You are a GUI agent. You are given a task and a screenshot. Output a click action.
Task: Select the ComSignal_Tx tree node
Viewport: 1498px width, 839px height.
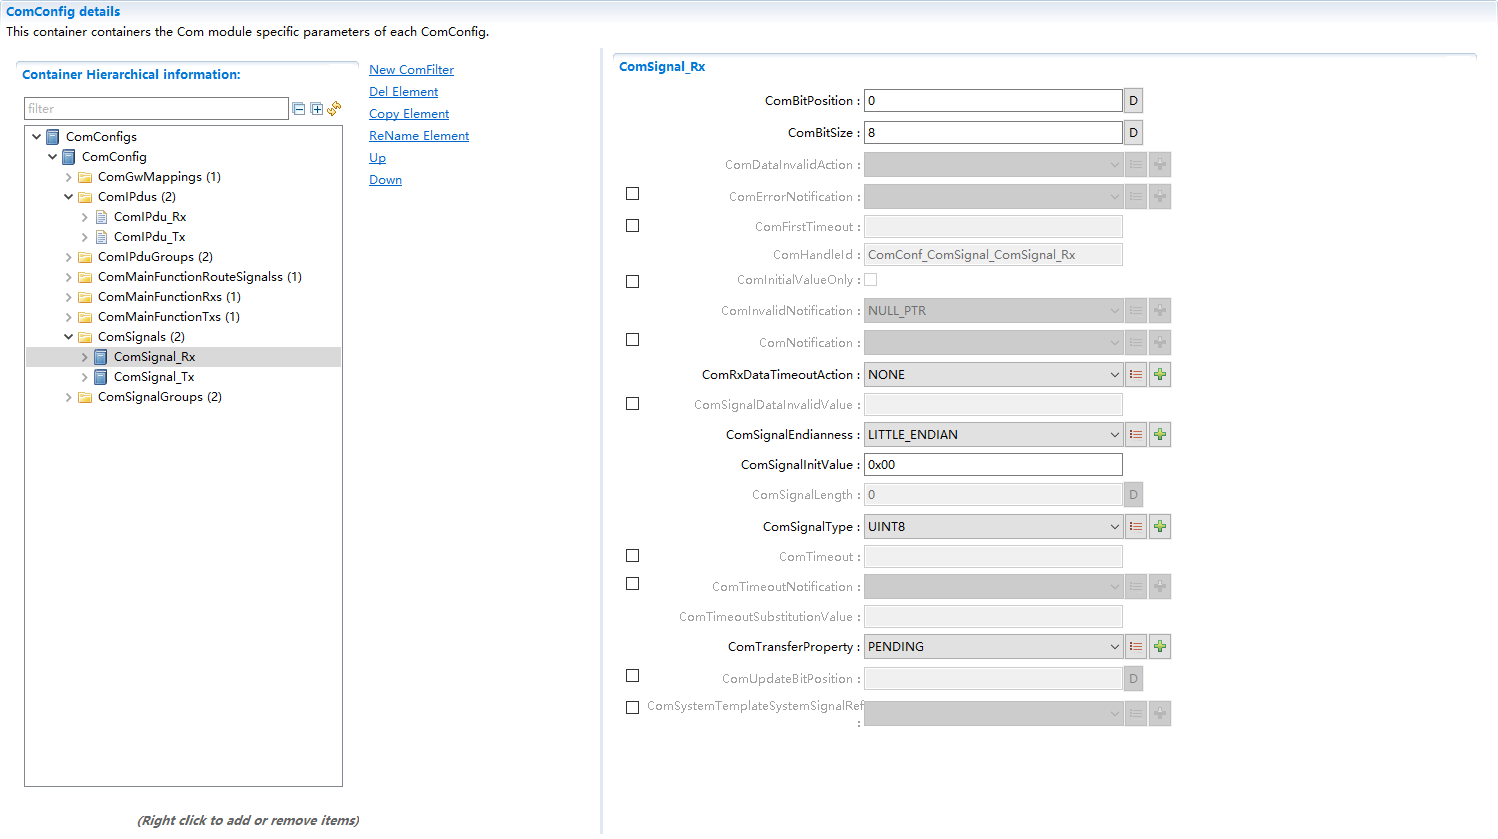click(x=154, y=377)
